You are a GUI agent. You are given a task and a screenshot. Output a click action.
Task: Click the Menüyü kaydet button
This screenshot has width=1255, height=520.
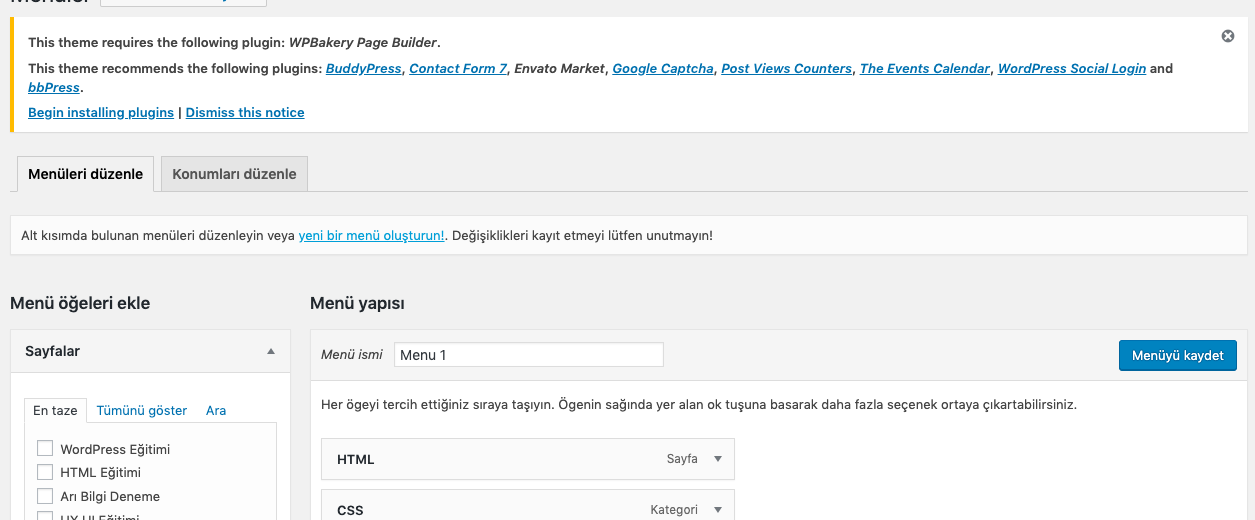(1177, 355)
